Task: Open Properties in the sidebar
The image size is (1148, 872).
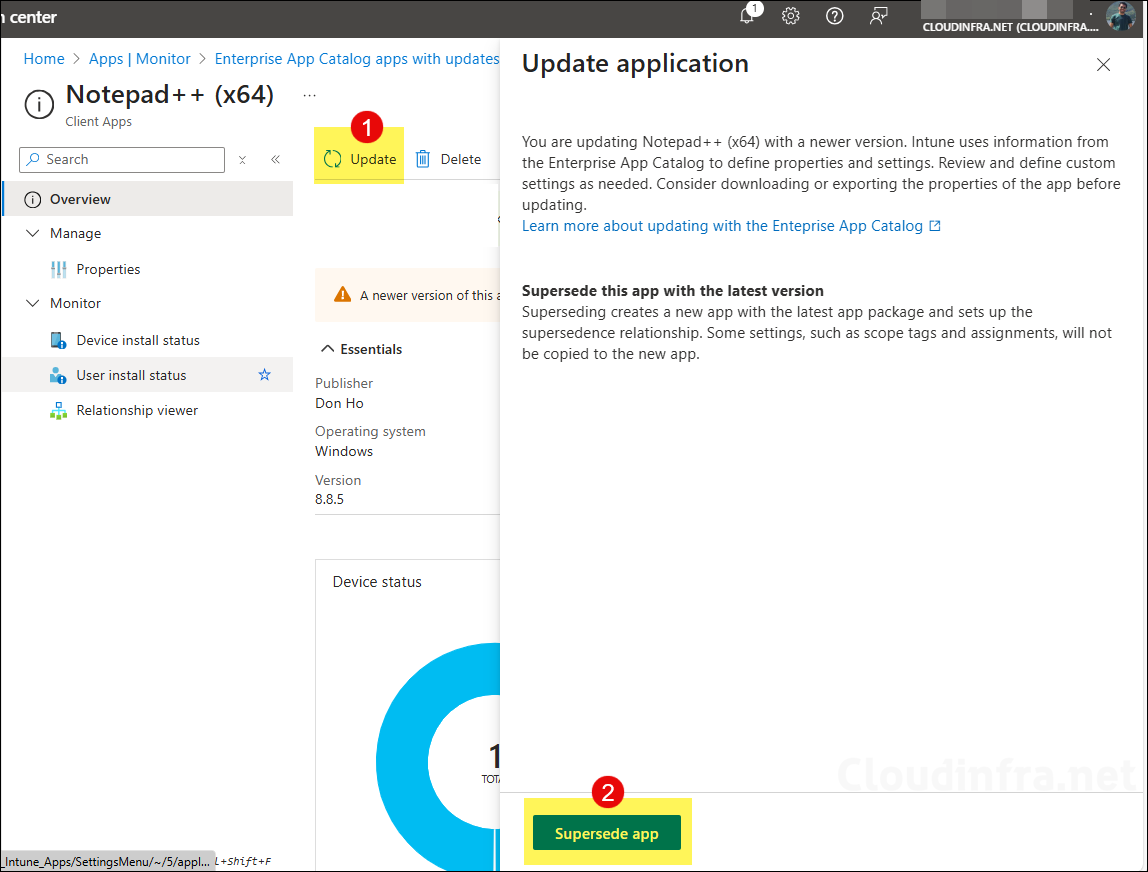Action: (108, 269)
